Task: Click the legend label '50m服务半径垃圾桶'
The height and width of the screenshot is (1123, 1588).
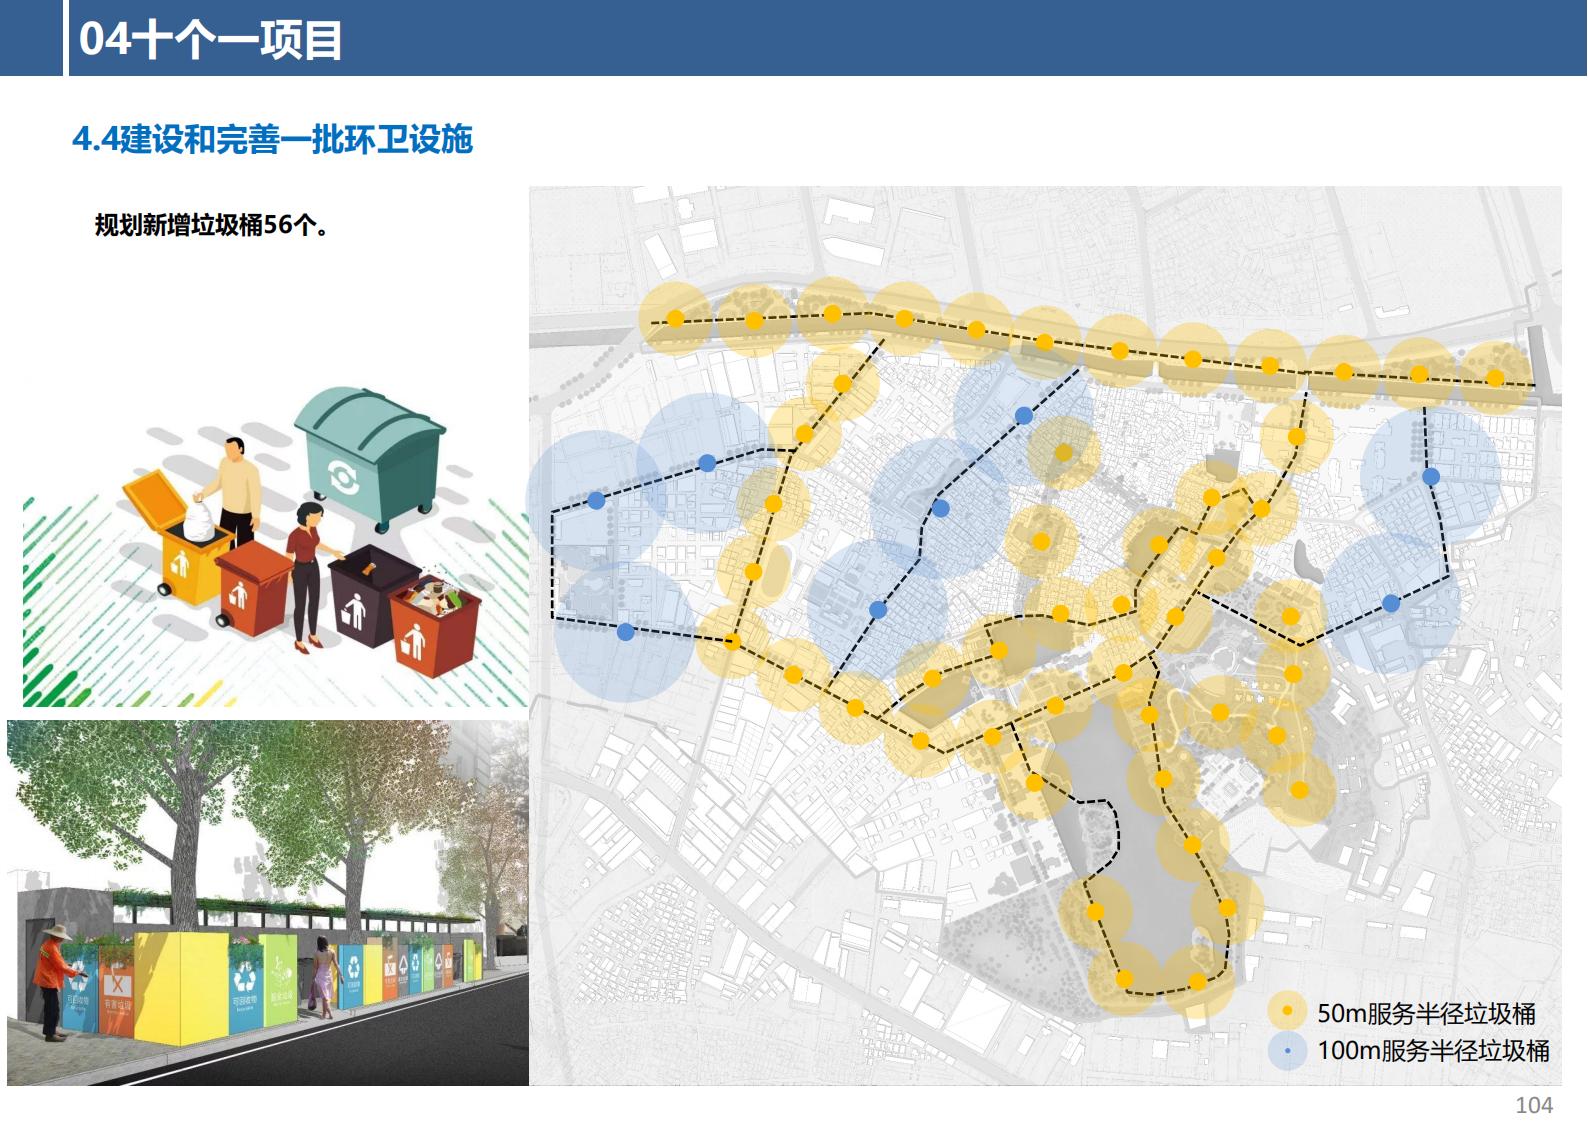Action: point(1426,1013)
